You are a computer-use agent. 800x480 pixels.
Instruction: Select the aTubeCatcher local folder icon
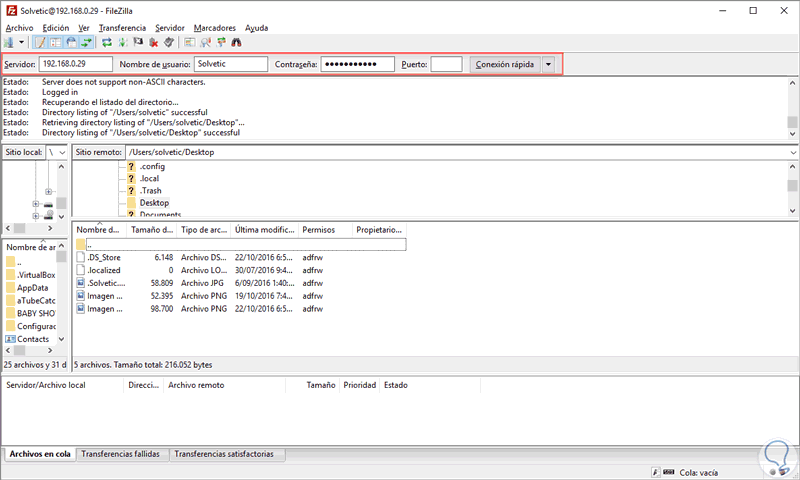pos(11,300)
